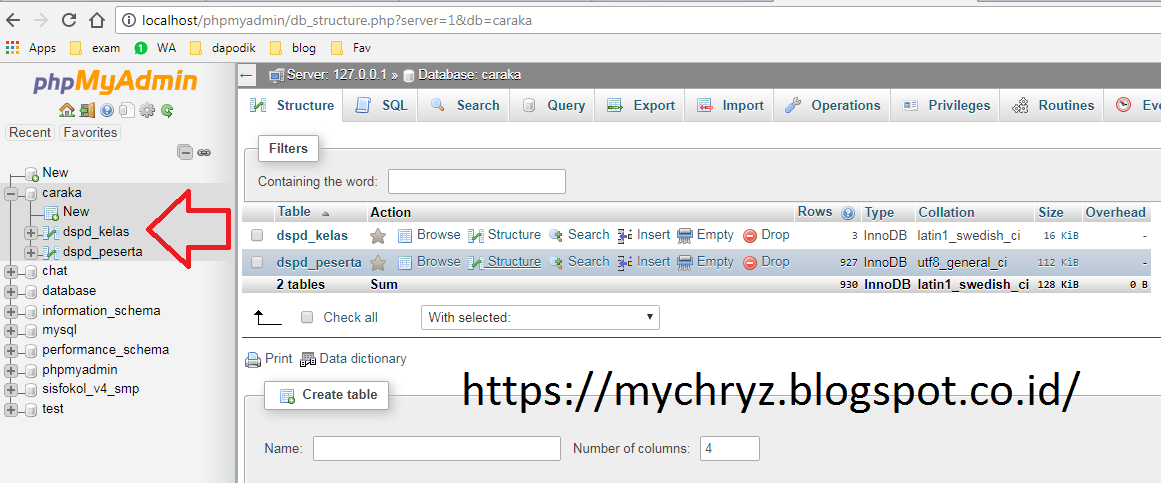This screenshot has height=483, width=1161.
Task: Sort by Table column header
Action: coord(294,212)
